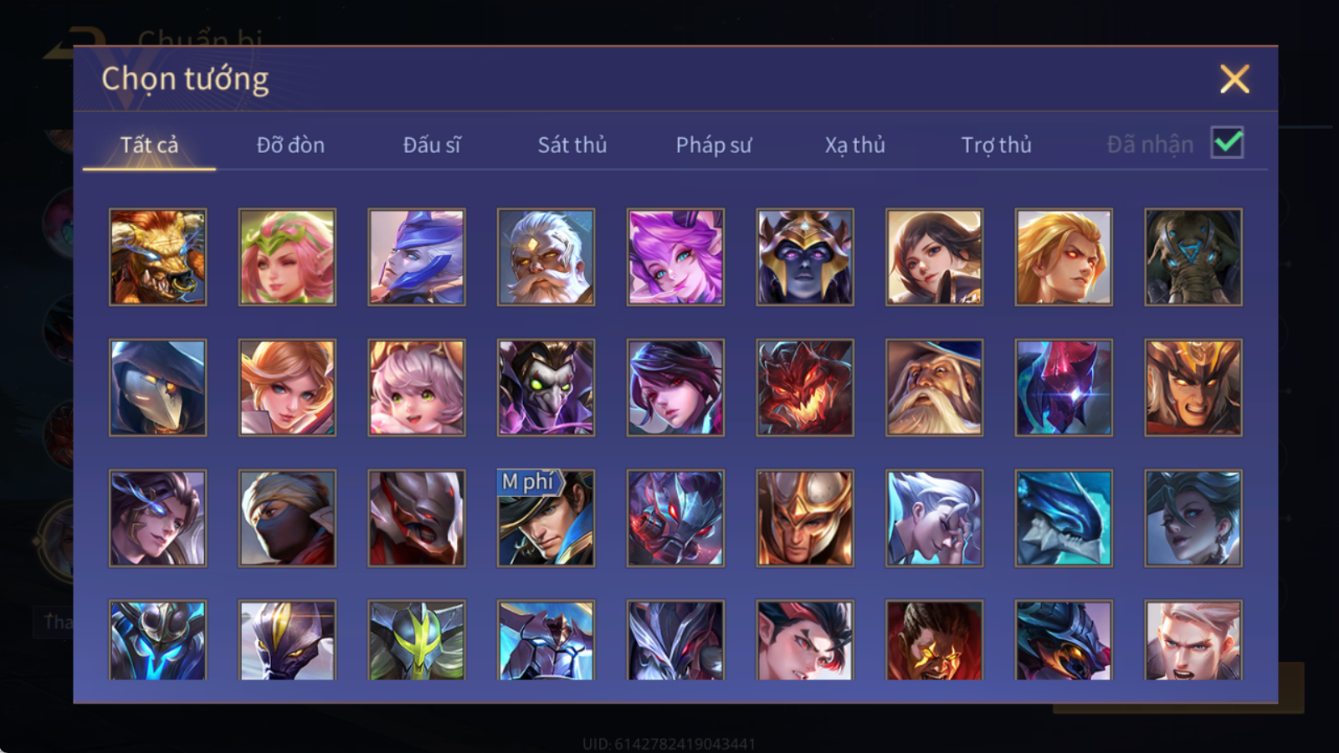Open the 'Trợ thủ' tab
The width and height of the screenshot is (1339, 753).
(996, 145)
